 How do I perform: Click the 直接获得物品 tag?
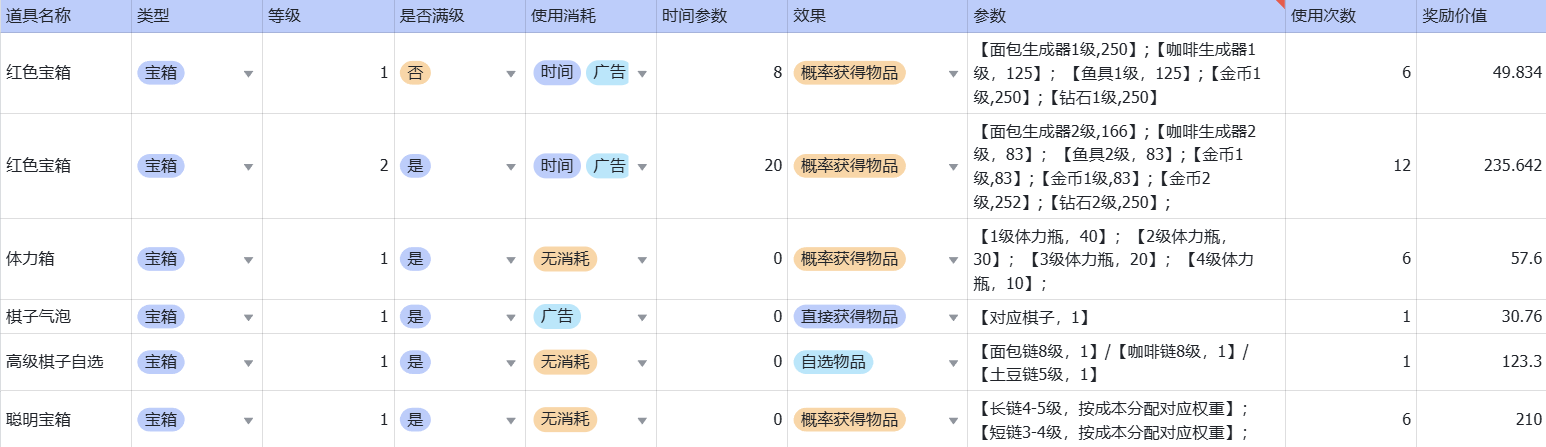point(850,317)
